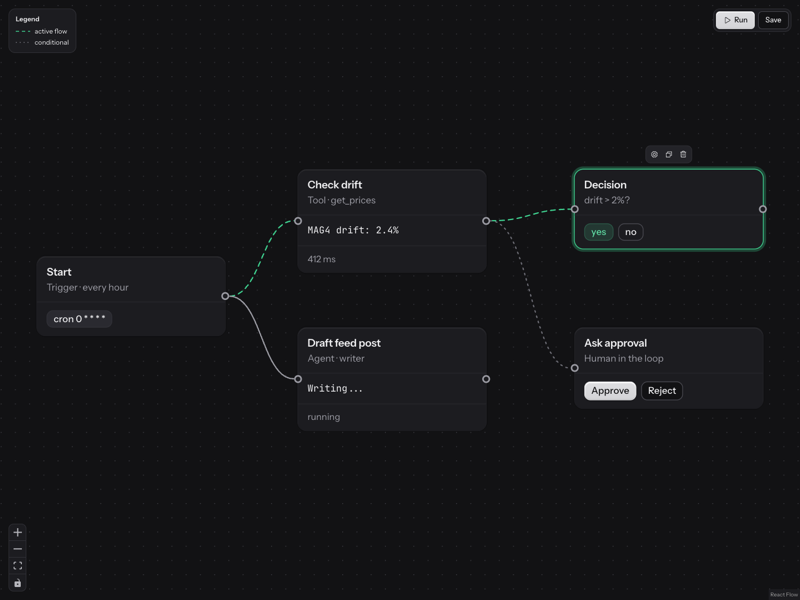Click the MAG4 drift: 2.4% output
The image size is (800, 600).
[x=353, y=230]
